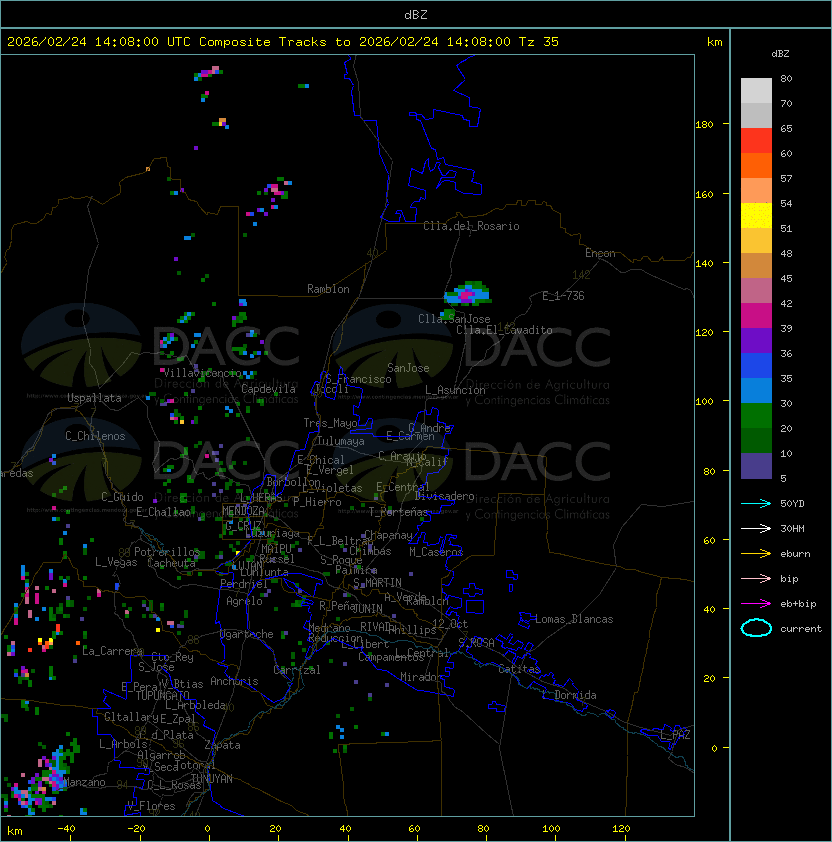Click the cyan 50YD arrow in legend
This screenshot has width=832, height=842.
pos(756,503)
